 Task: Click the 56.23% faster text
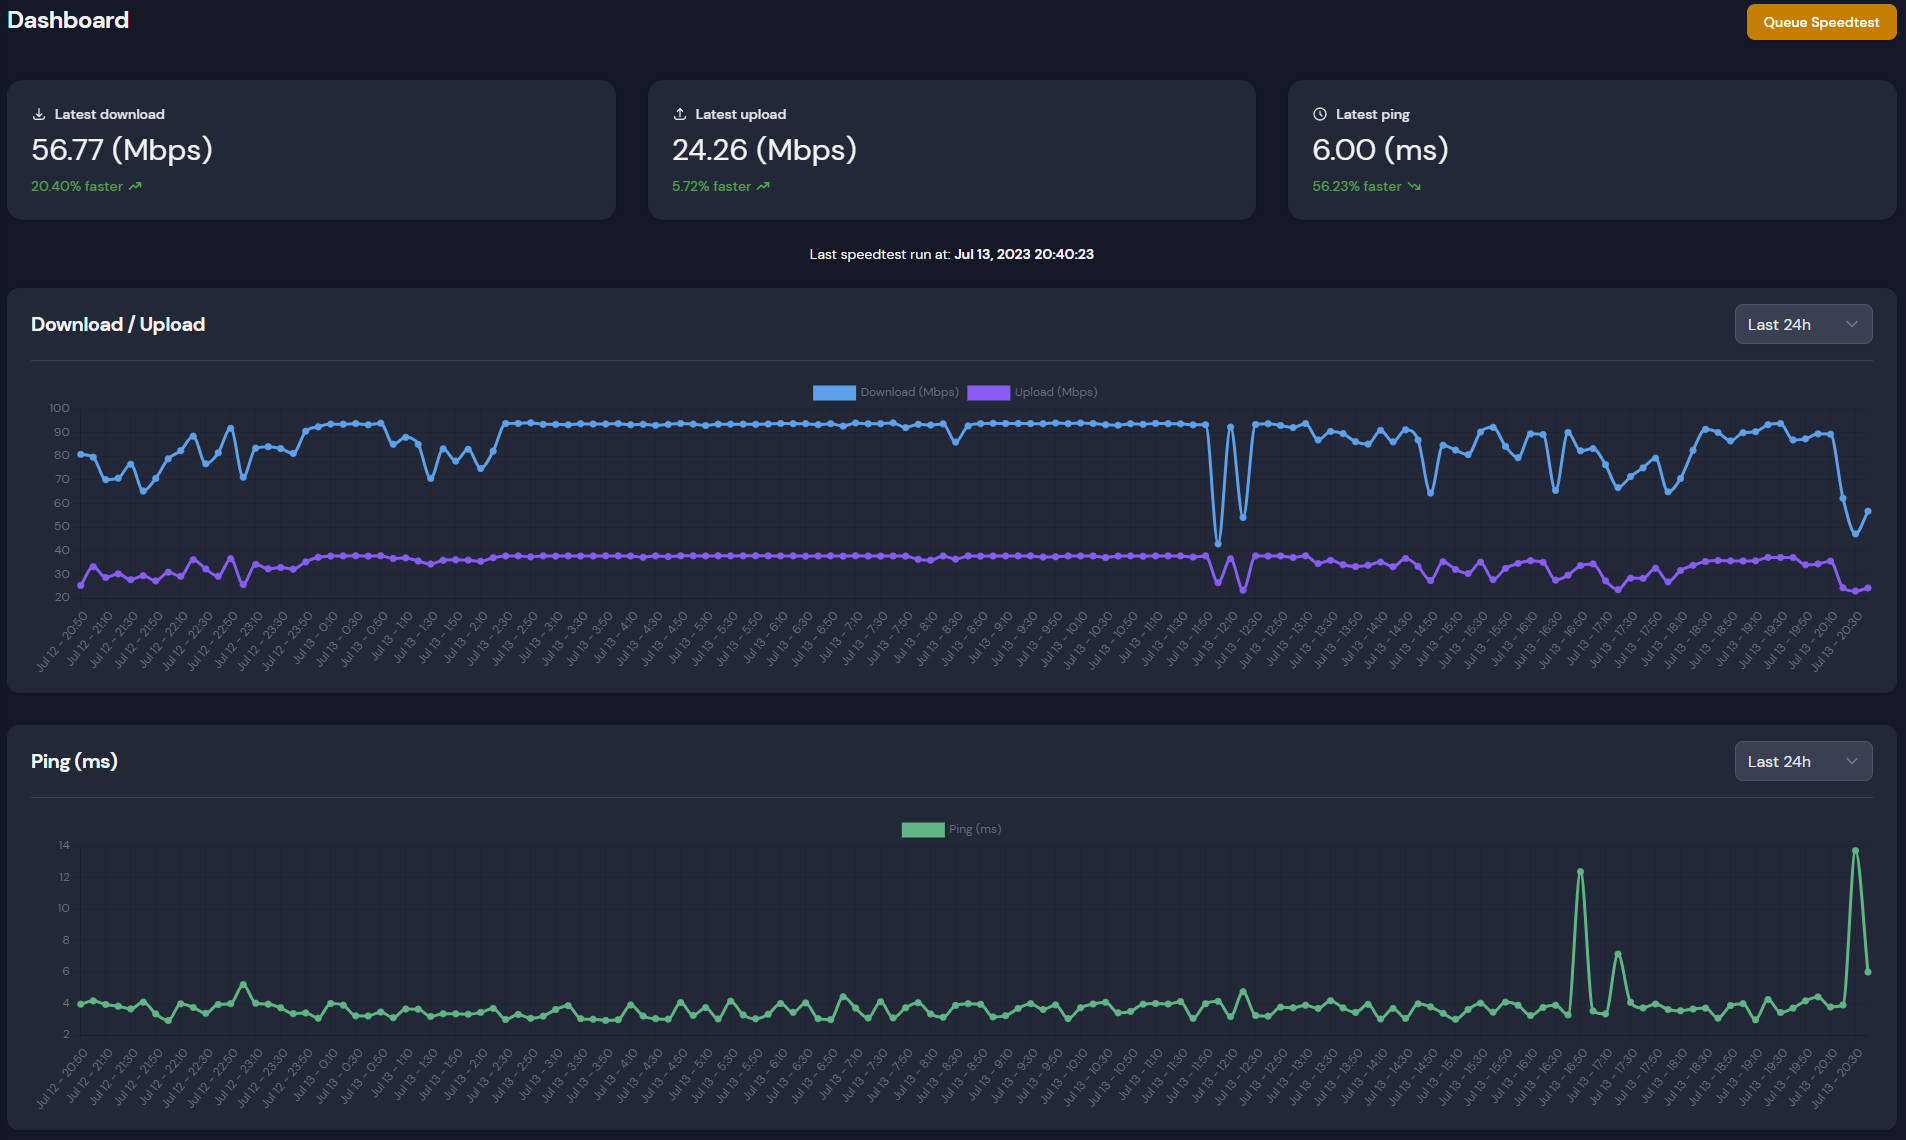coord(1357,186)
